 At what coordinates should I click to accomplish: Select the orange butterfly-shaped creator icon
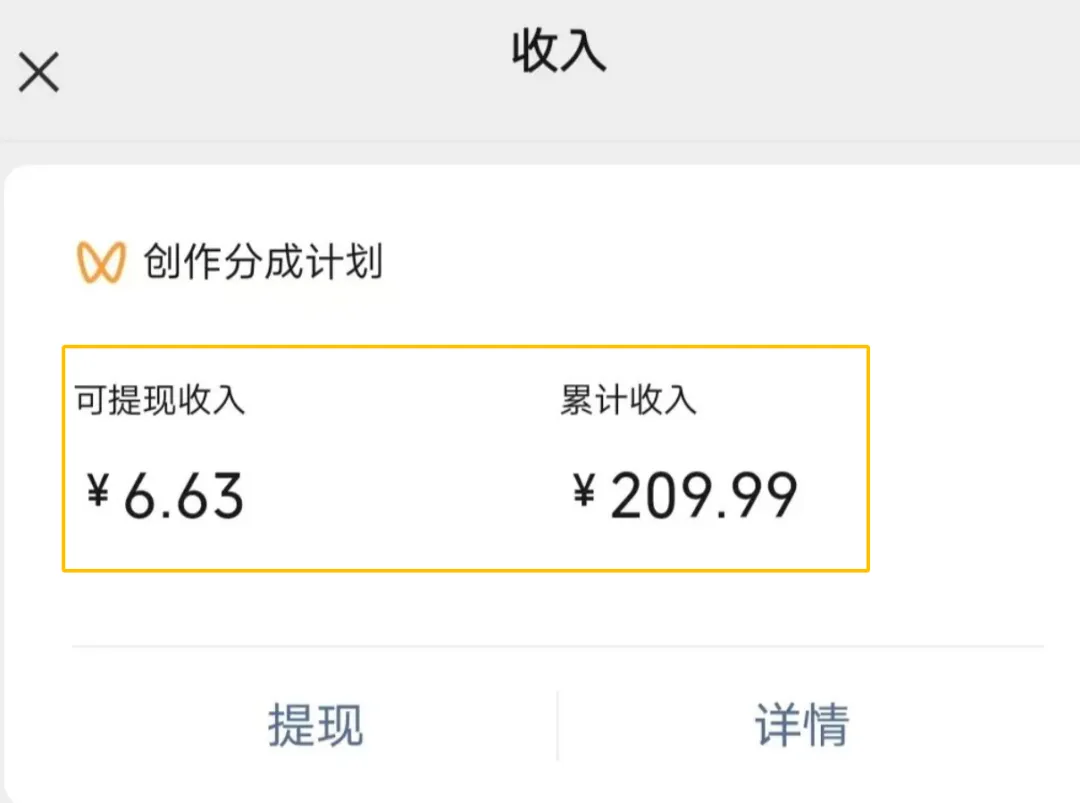pyautogui.click(x=100, y=261)
